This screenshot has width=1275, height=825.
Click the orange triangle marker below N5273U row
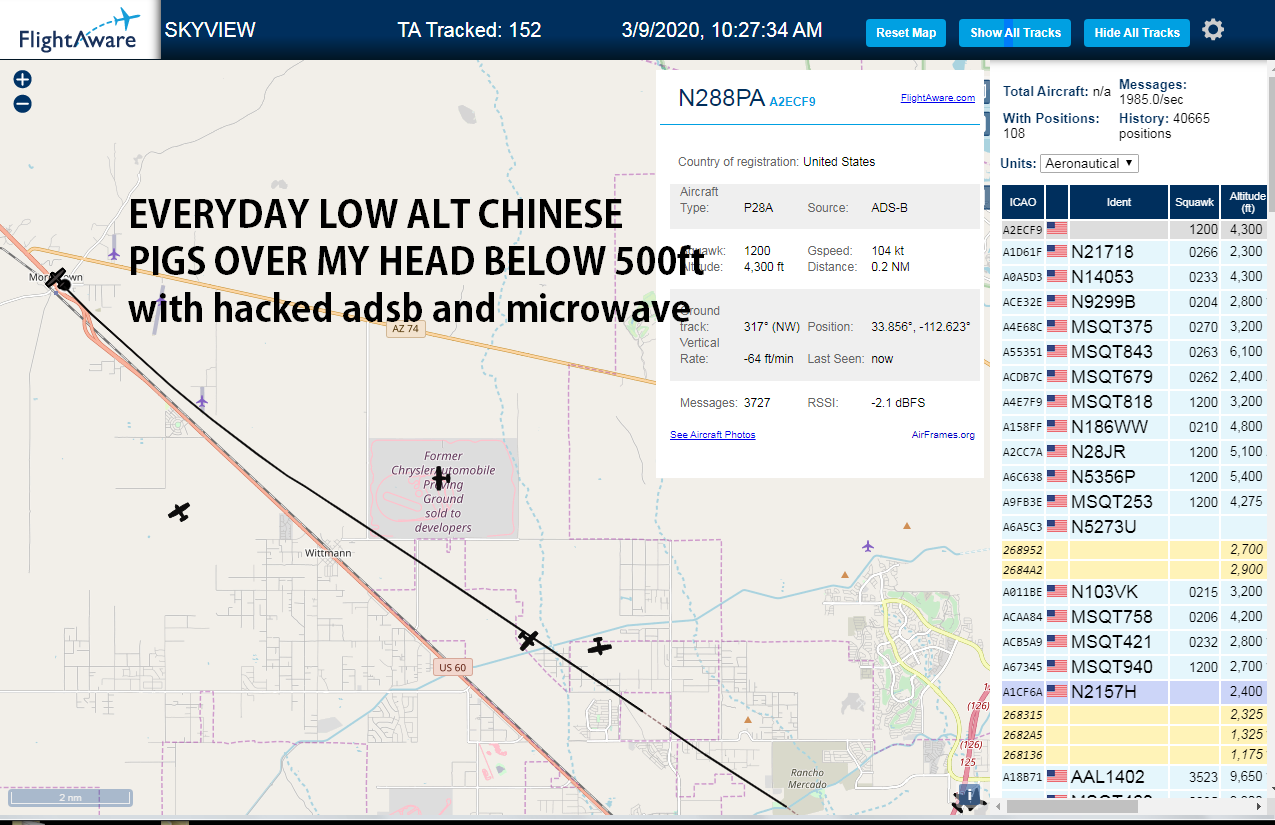(907, 525)
